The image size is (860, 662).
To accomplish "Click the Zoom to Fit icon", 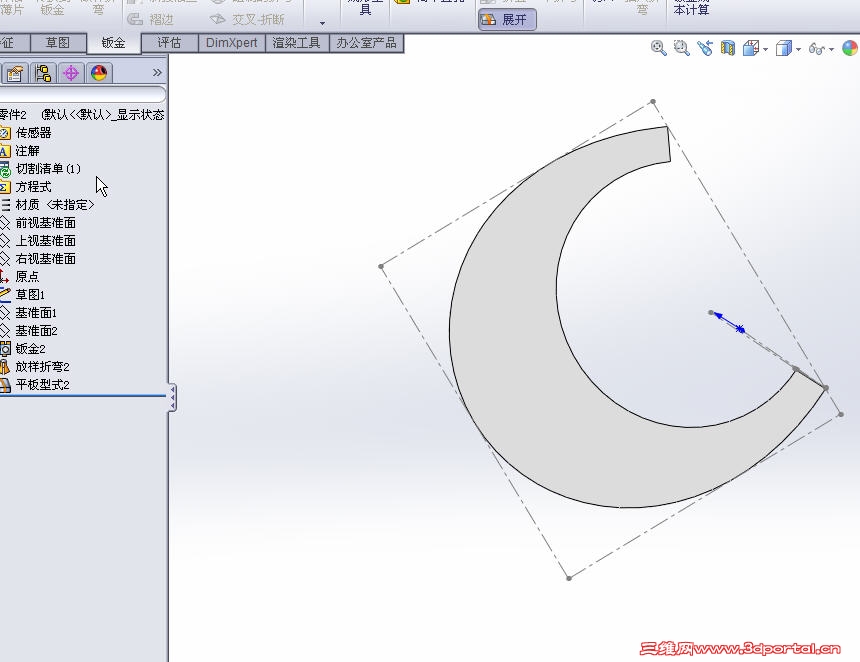I will click(658, 48).
